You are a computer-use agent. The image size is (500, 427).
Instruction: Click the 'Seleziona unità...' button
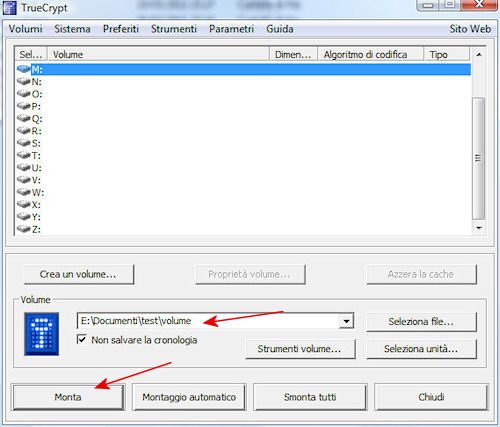coord(421,349)
